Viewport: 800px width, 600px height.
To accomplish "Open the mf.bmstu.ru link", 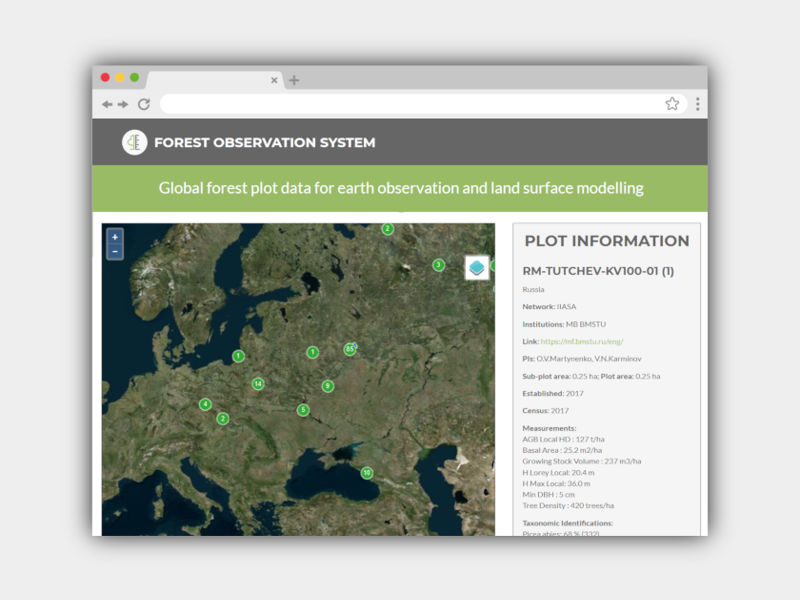I will [x=582, y=341].
